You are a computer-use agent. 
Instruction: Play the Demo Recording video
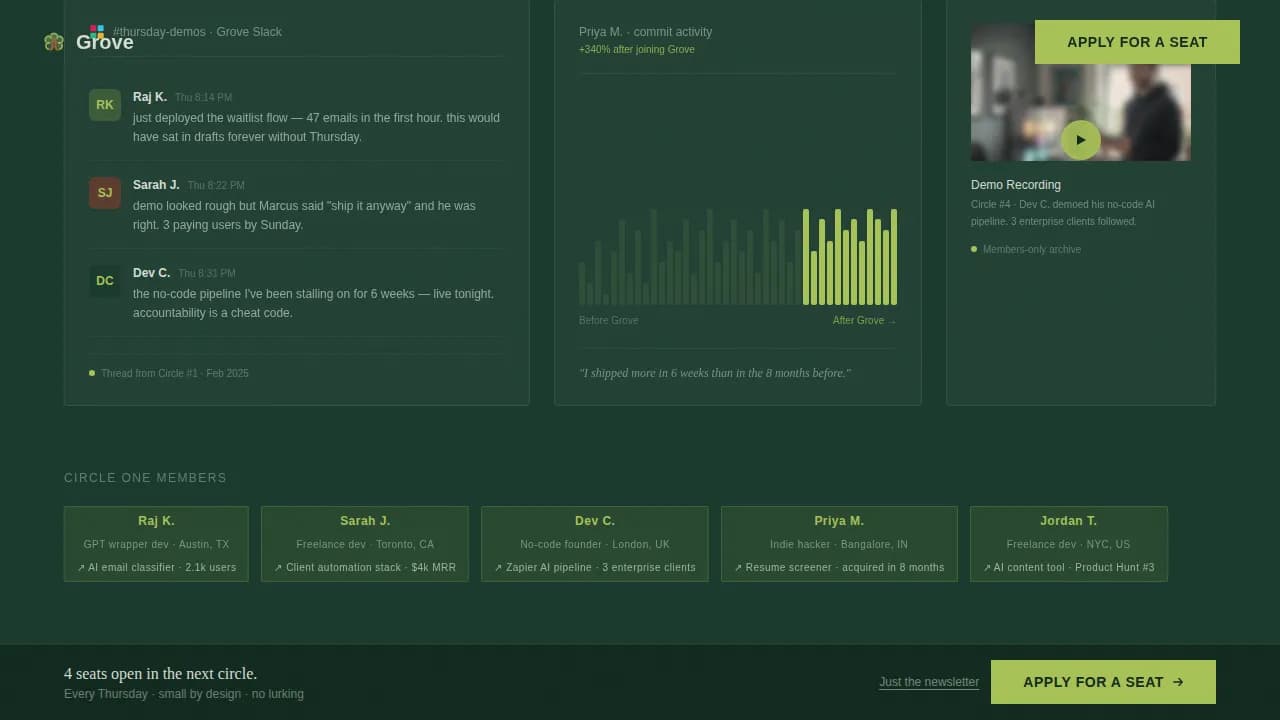tap(1081, 141)
